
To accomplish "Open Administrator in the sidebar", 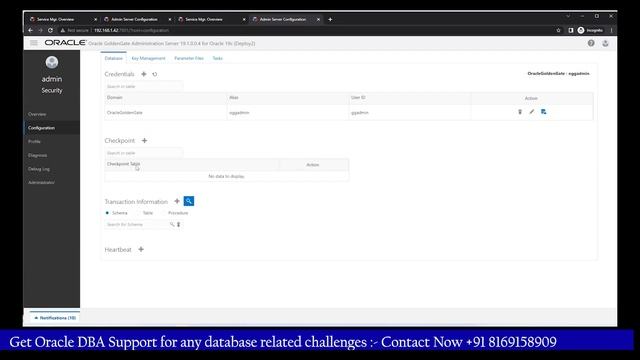I will [x=41, y=182].
